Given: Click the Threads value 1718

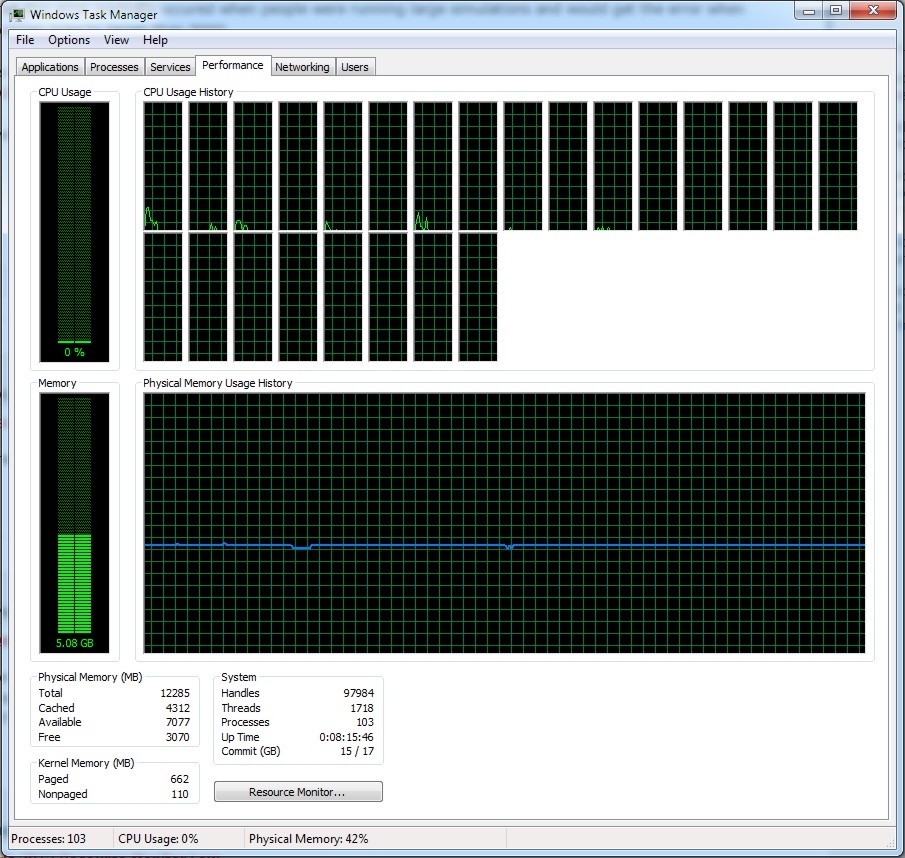Looking at the screenshot, I should tap(362, 708).
